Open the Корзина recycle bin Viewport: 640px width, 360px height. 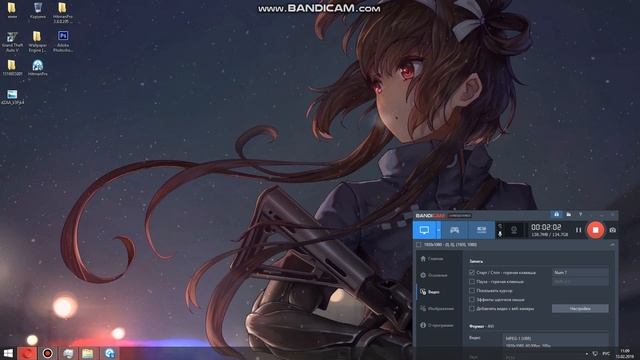coord(38,11)
